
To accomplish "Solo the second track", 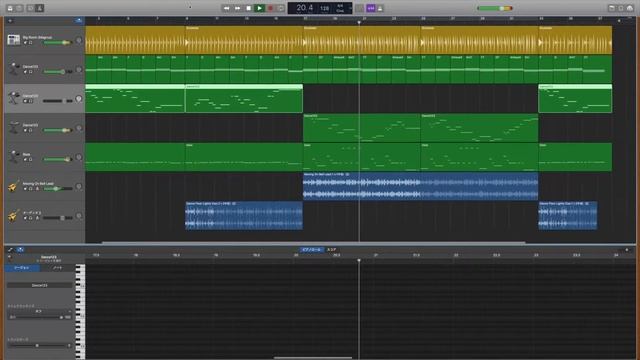I will coord(31,72).
